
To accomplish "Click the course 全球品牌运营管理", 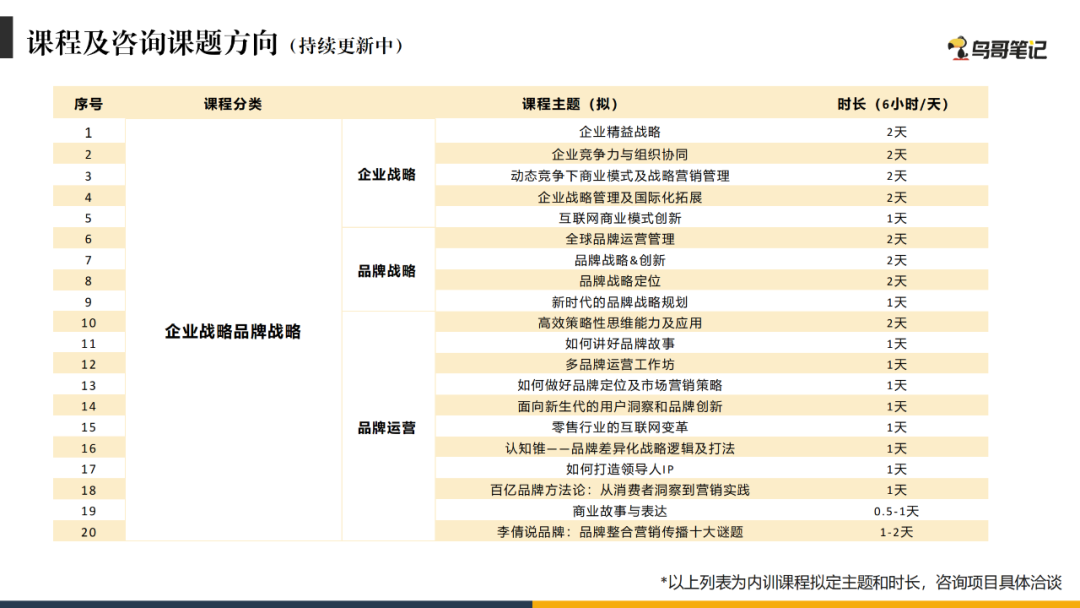I will 620,239.
